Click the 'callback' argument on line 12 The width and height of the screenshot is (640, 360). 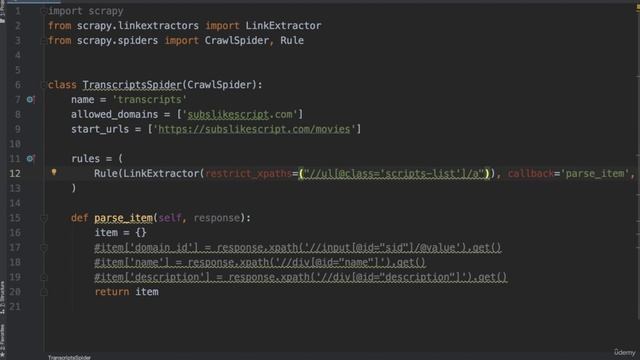point(531,173)
